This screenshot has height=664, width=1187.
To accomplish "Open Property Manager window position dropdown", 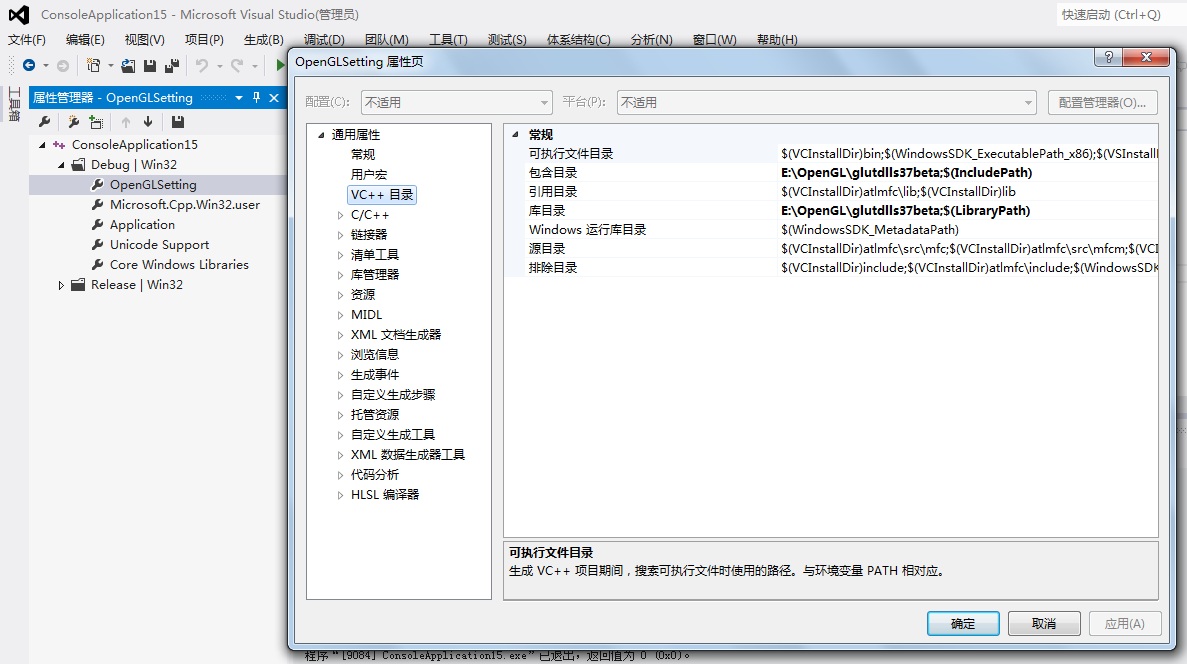I will pyautogui.click(x=238, y=98).
